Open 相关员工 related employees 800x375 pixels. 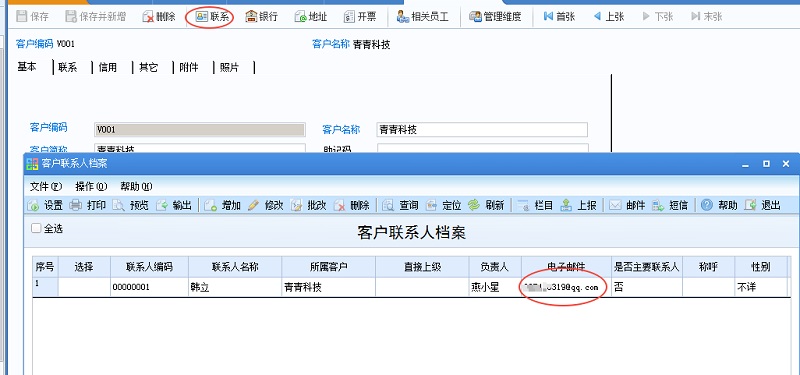pos(423,17)
